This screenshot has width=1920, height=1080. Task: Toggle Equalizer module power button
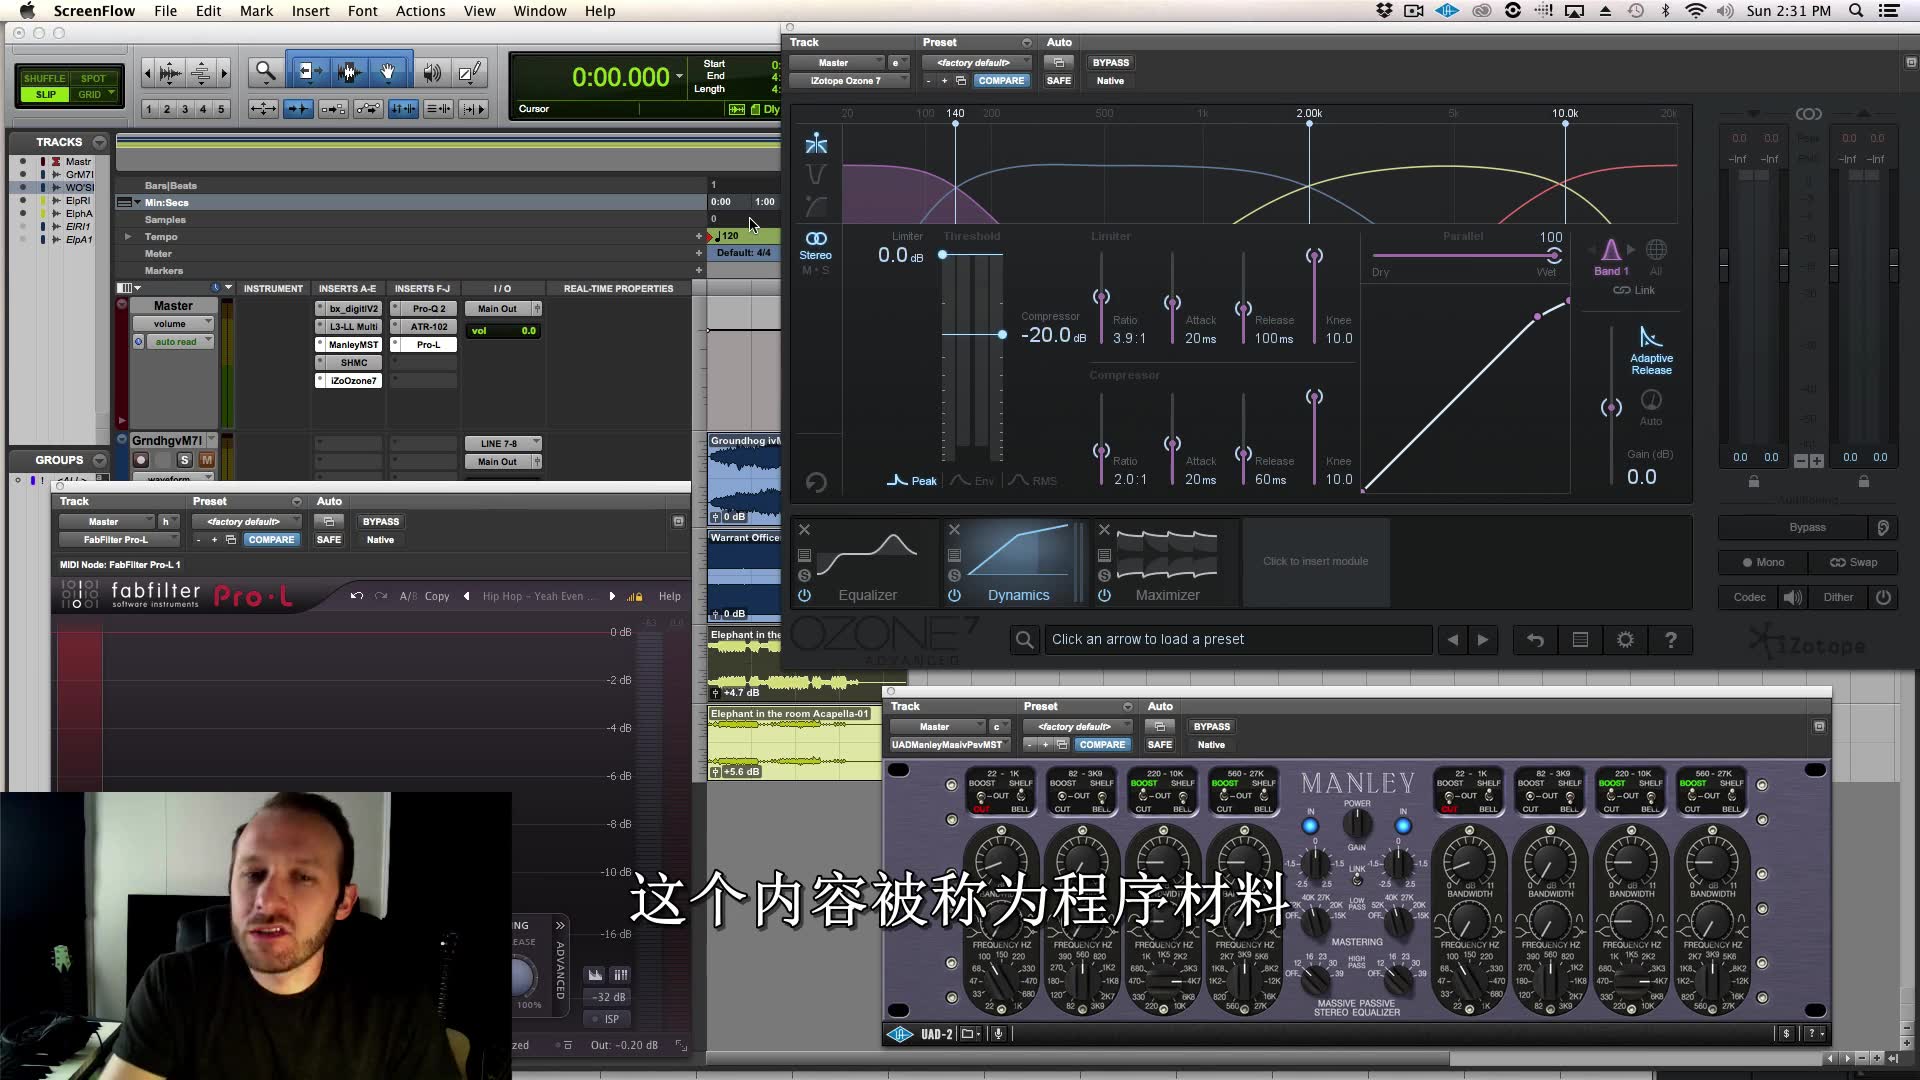tap(804, 595)
